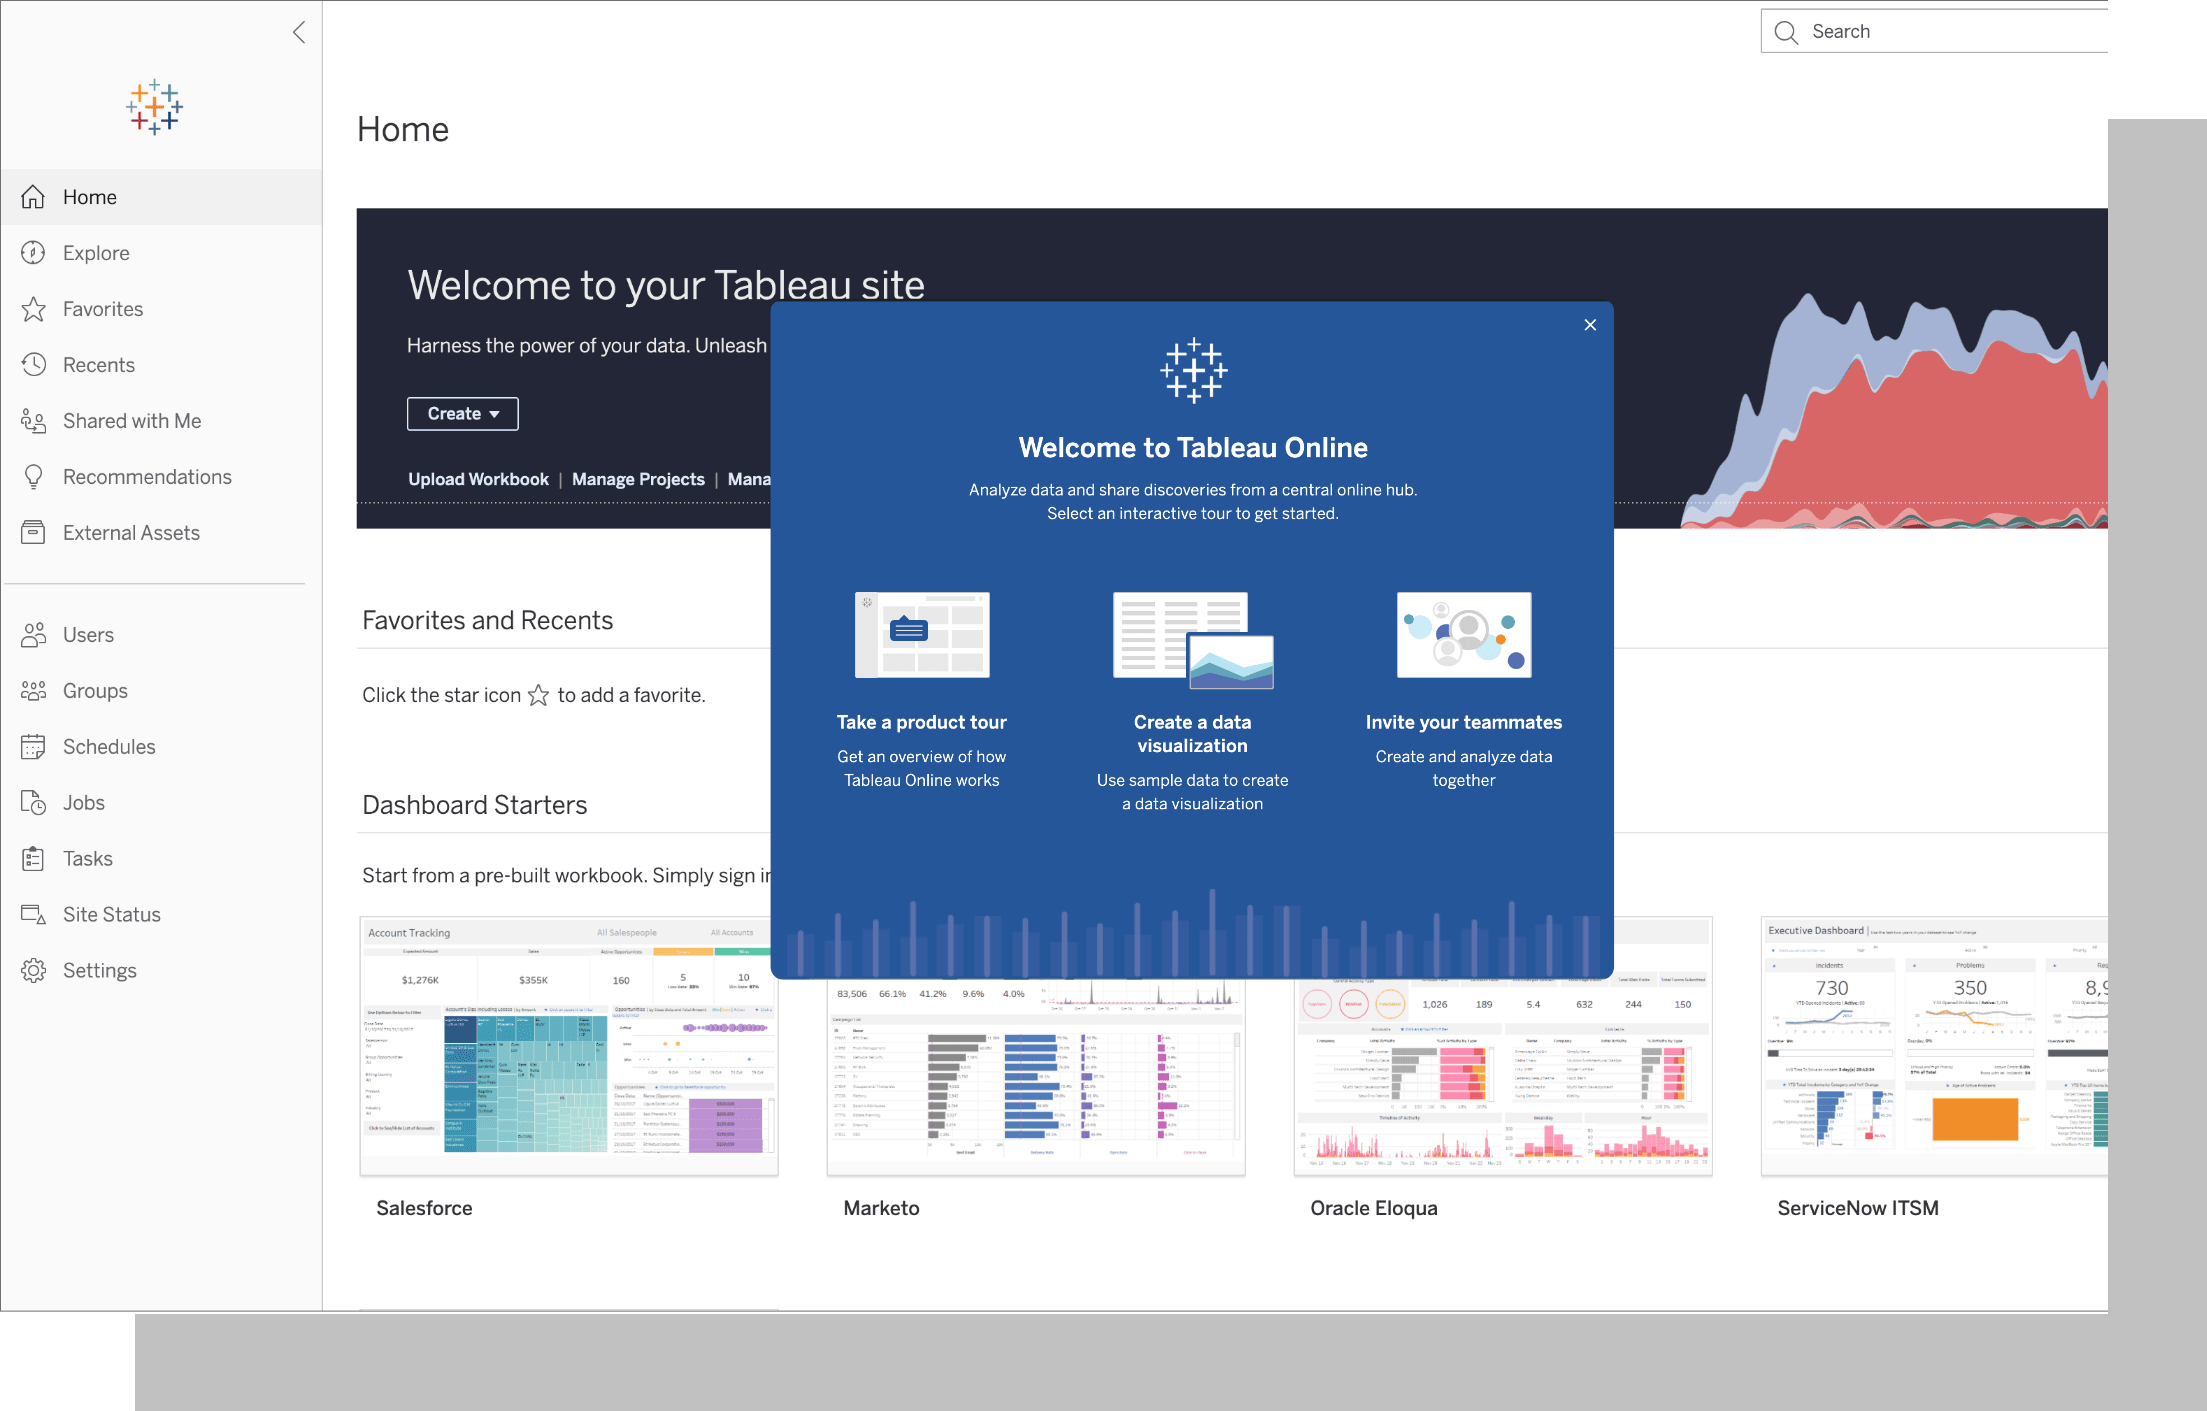2207x1411 pixels.
Task: Close the Welcome to Tableau Online dialog
Action: point(1590,325)
